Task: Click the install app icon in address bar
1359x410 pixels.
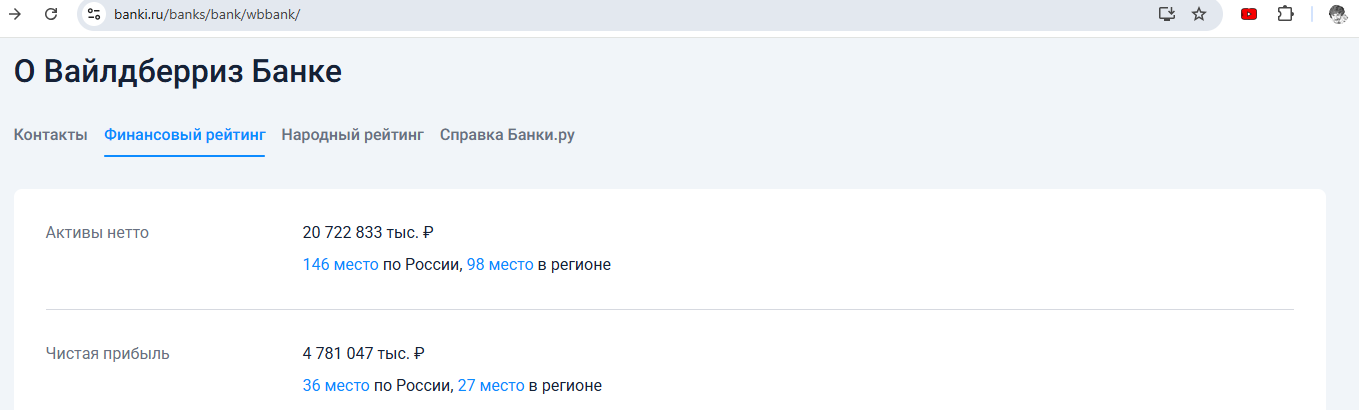Action: click(1166, 14)
